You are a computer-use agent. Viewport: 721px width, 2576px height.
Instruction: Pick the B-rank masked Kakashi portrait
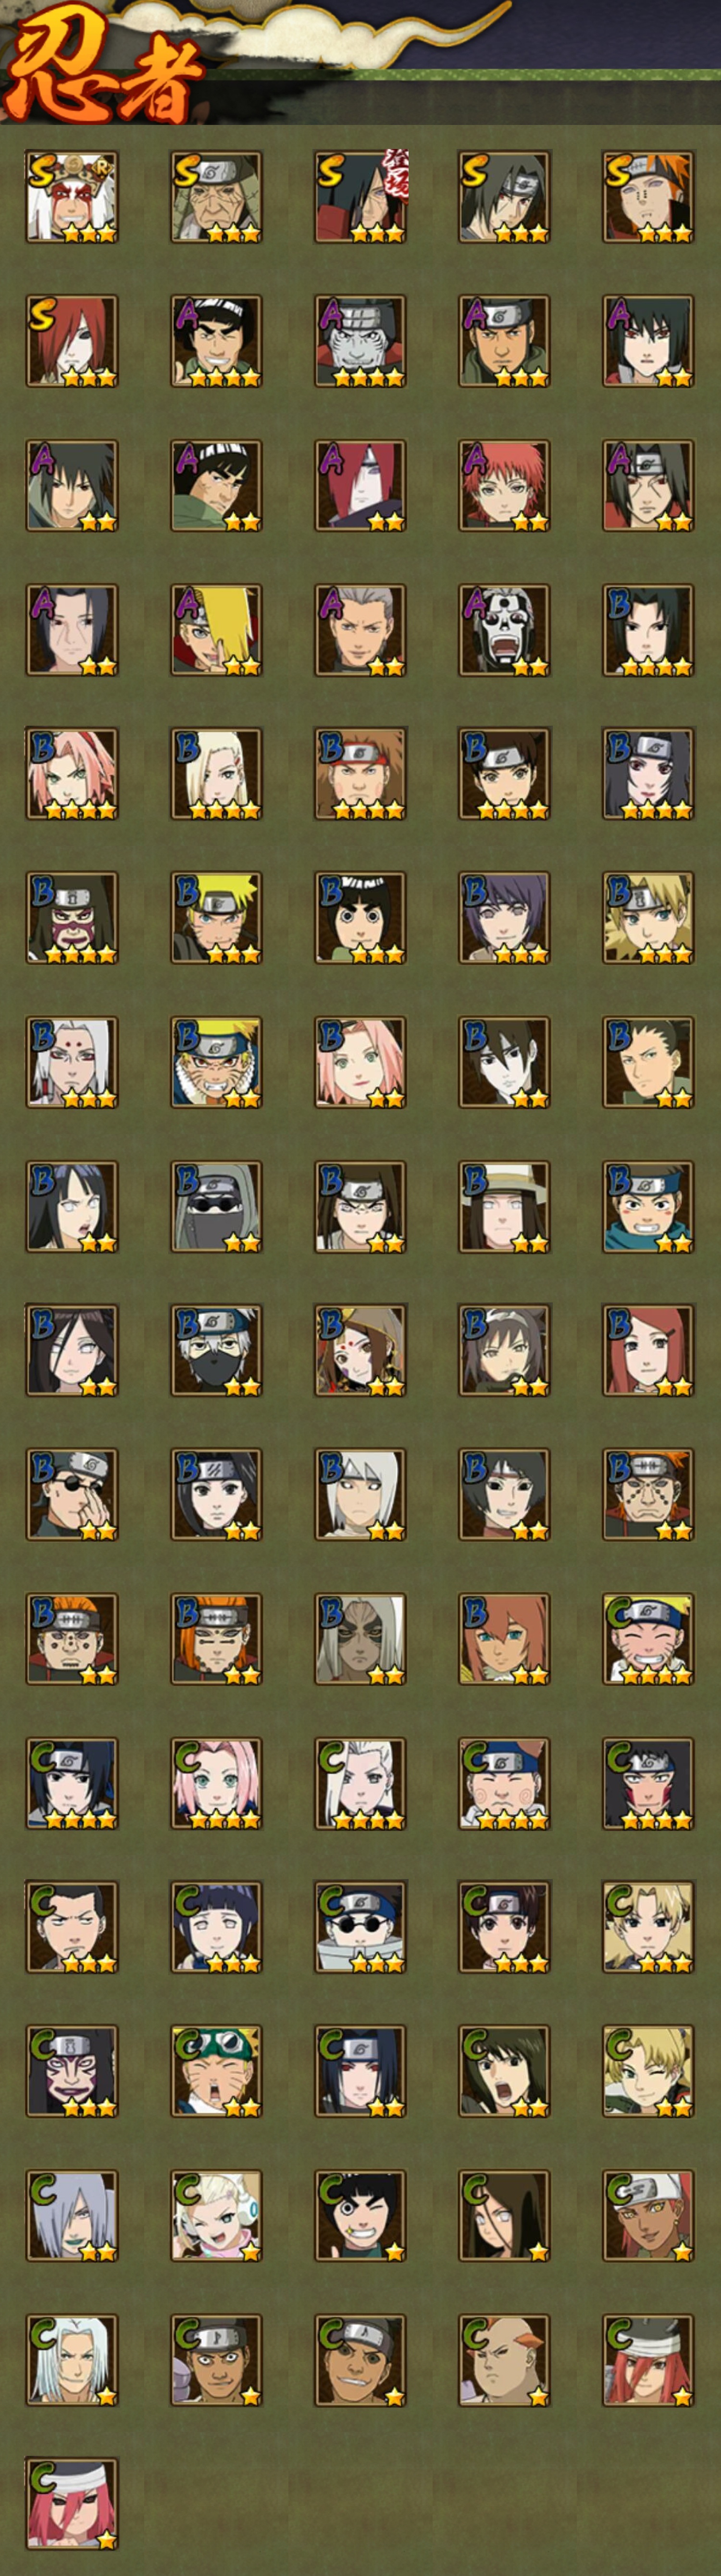pos(216,1350)
